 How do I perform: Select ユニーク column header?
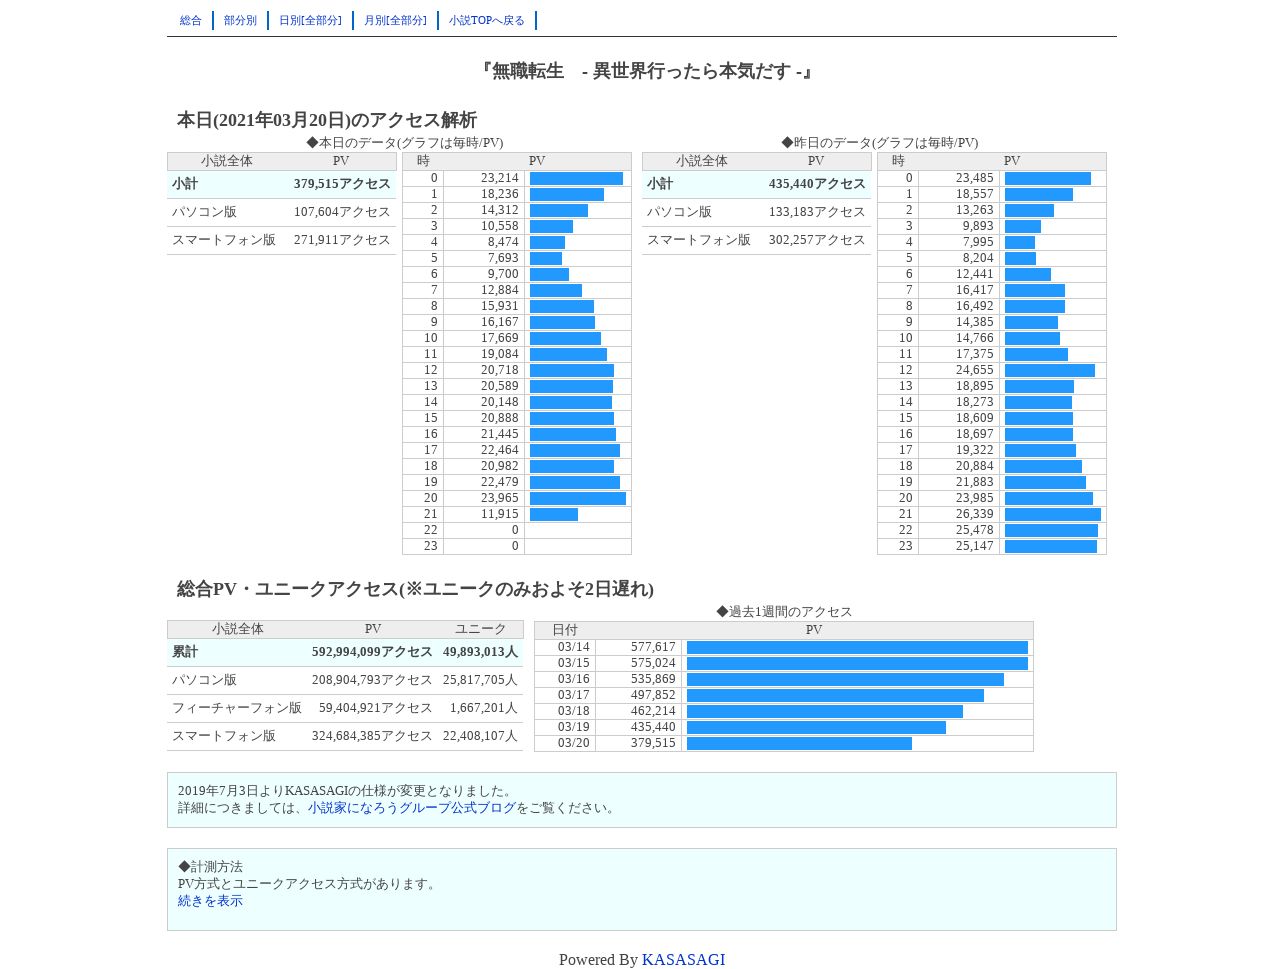pos(481,629)
